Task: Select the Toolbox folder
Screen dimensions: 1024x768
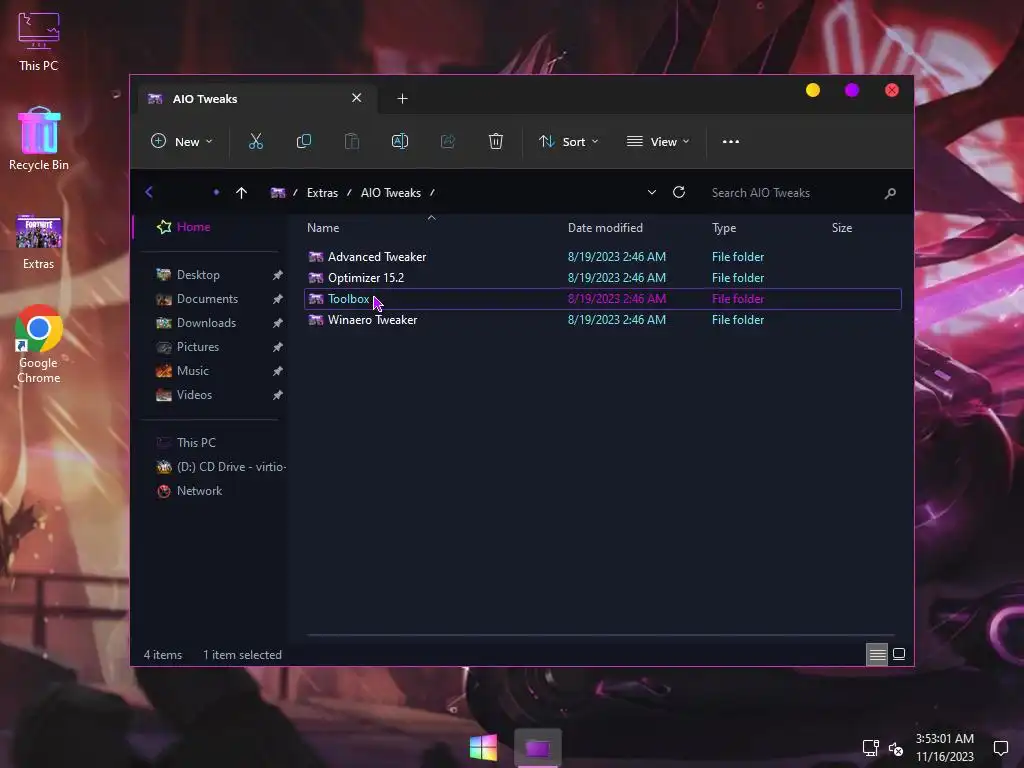Action: [603, 298]
